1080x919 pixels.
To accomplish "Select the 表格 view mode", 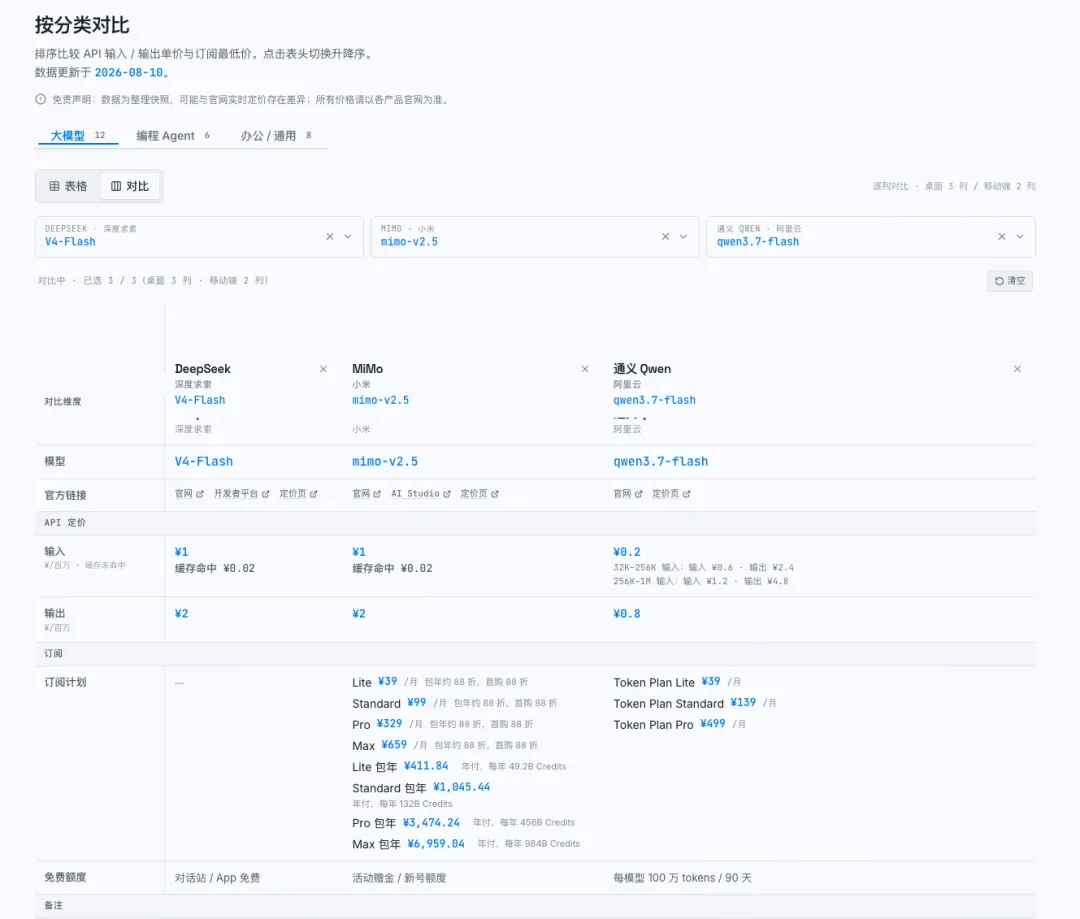I will click(68, 186).
